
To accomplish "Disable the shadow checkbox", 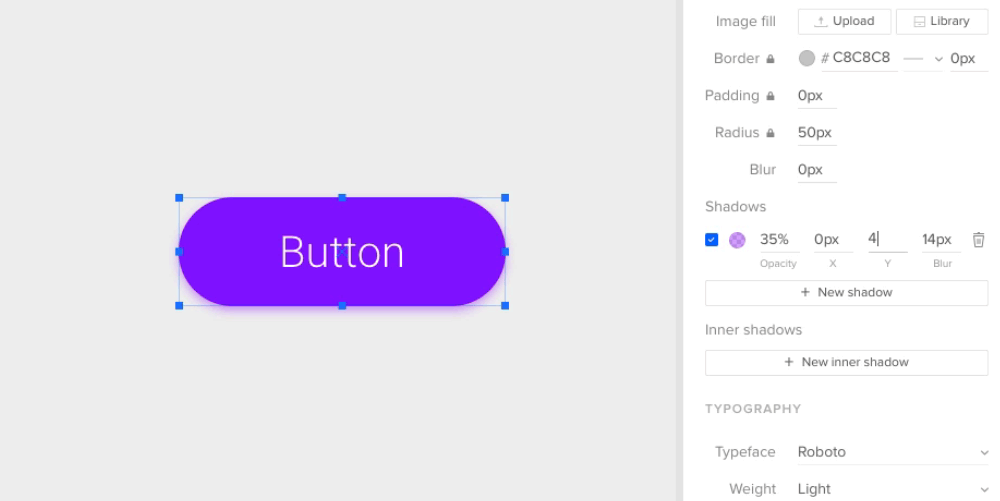I will [x=712, y=240].
